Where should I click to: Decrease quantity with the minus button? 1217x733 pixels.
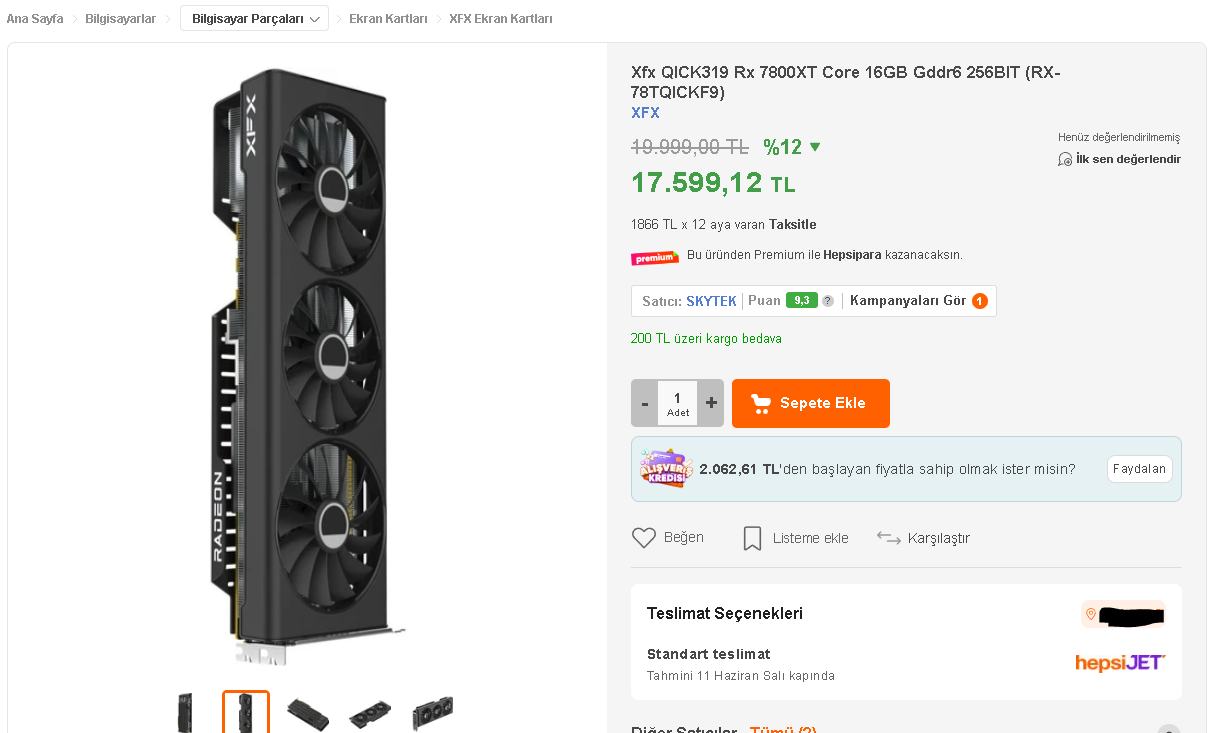(645, 403)
